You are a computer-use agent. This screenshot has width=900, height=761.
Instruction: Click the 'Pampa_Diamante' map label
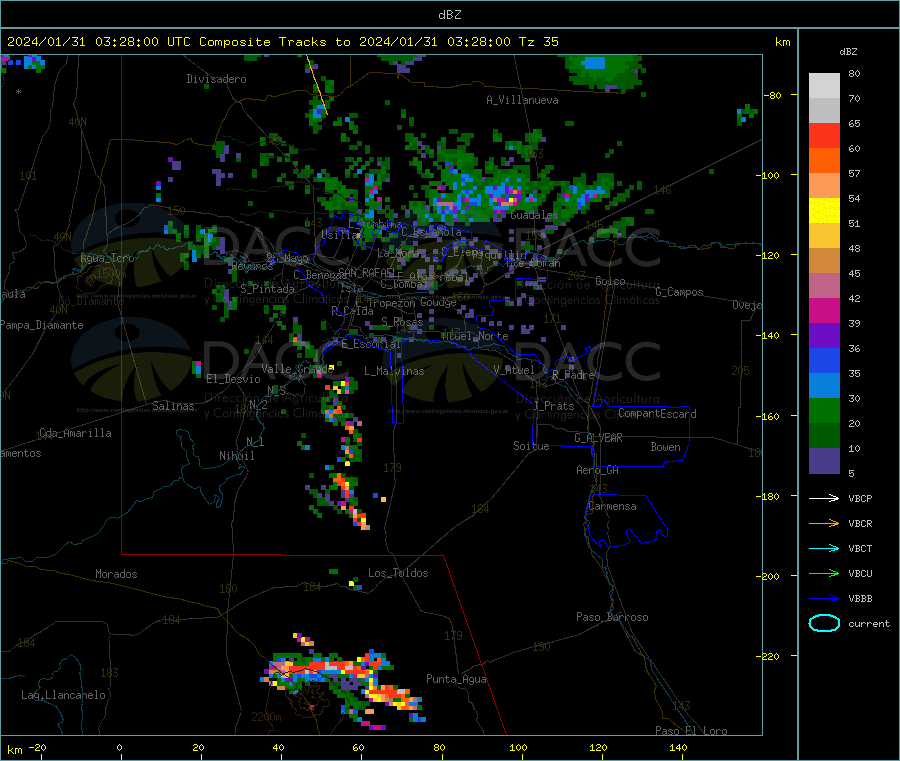41,325
